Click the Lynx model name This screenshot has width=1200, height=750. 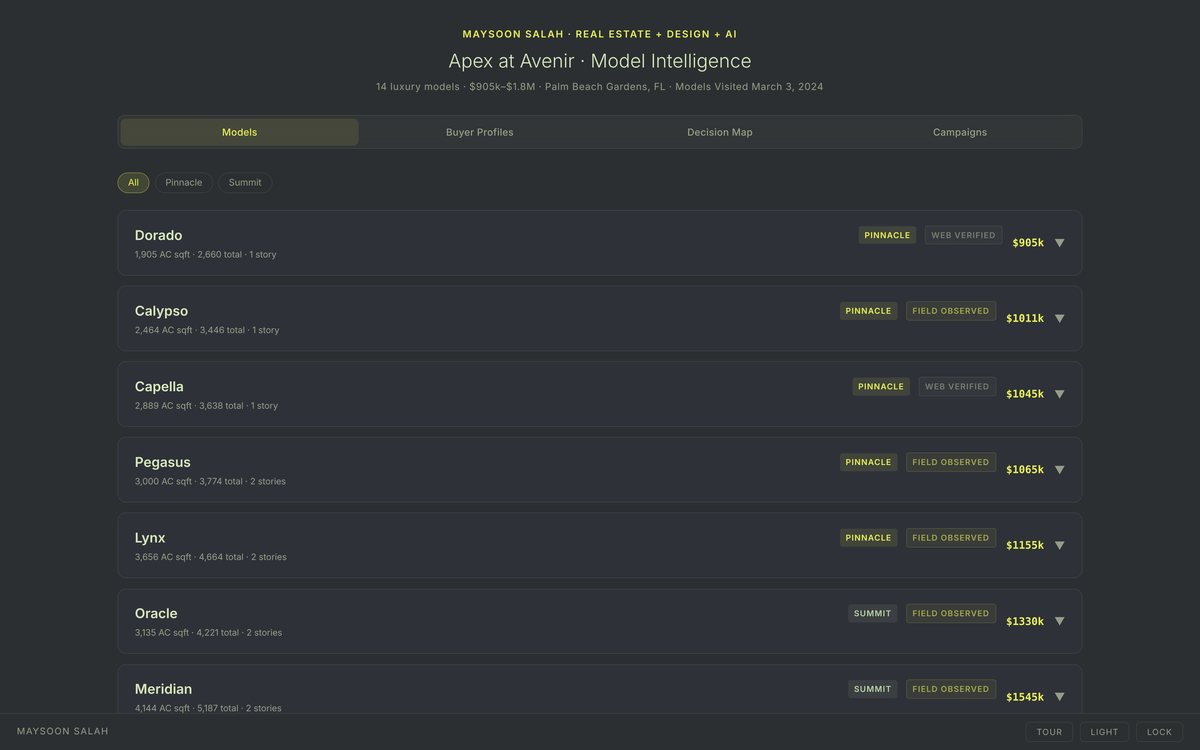[x=150, y=538]
